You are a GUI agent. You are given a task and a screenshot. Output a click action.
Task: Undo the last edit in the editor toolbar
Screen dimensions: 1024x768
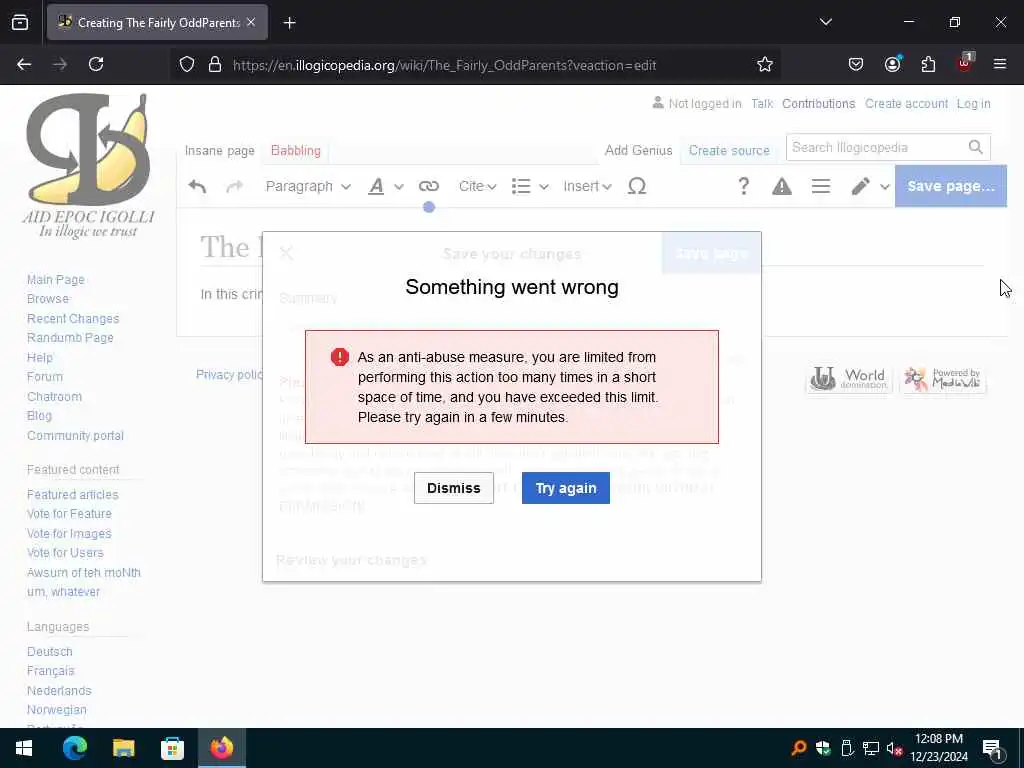(197, 187)
